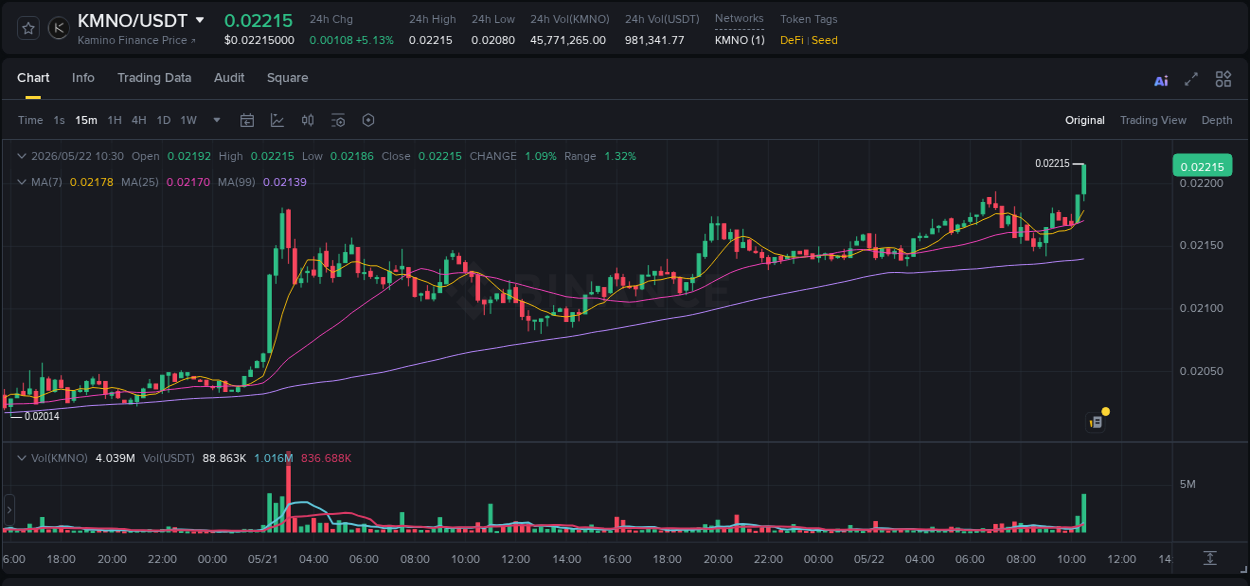Viewport: 1250px width, 586px height.
Task: Select the 1s interval
Action: click(59, 120)
